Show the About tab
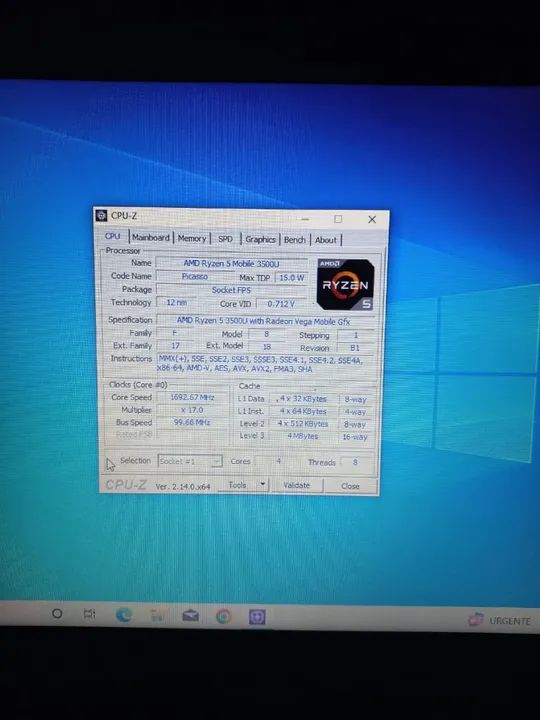The height and width of the screenshot is (720, 540). pyautogui.click(x=326, y=240)
